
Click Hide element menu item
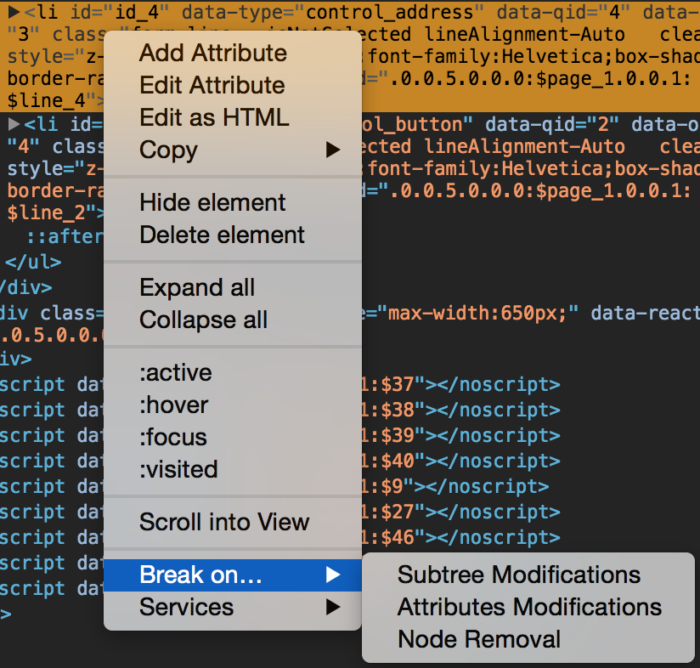[212, 202]
